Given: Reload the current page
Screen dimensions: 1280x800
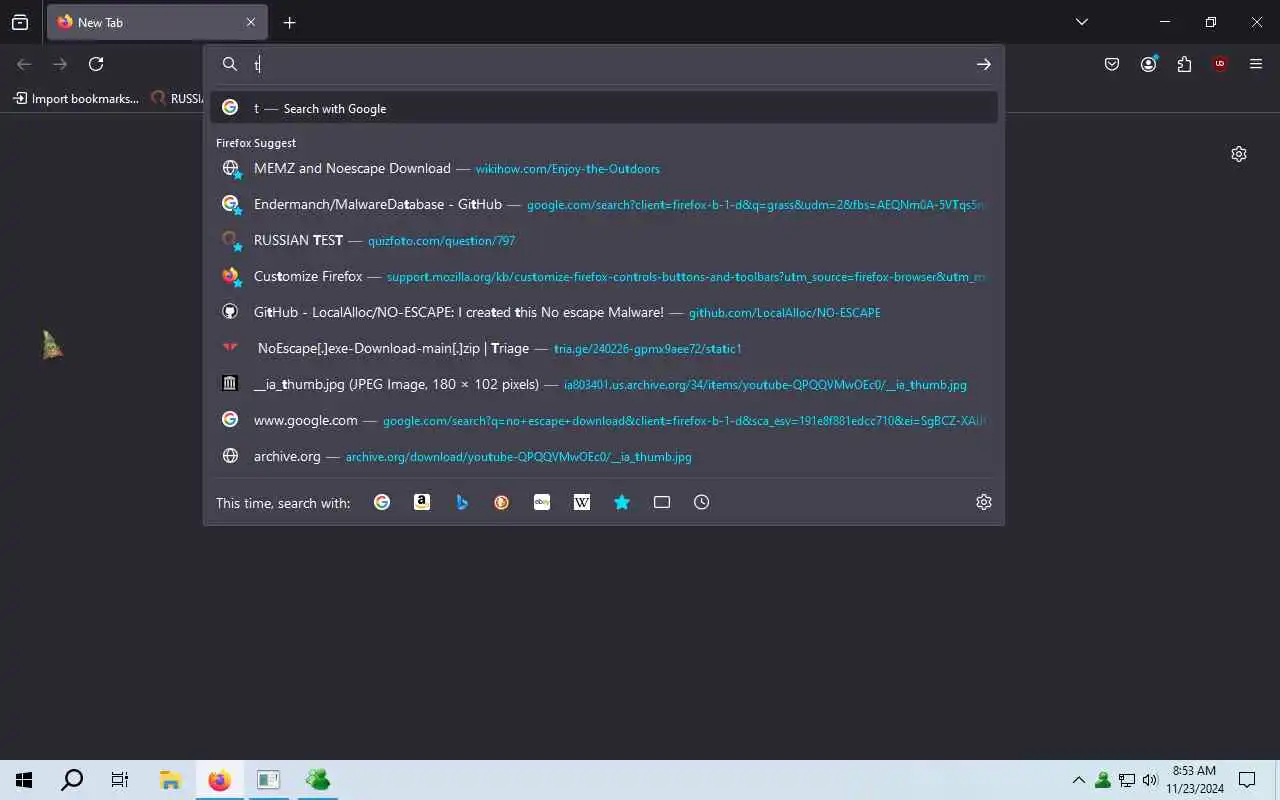Looking at the screenshot, I should point(96,64).
